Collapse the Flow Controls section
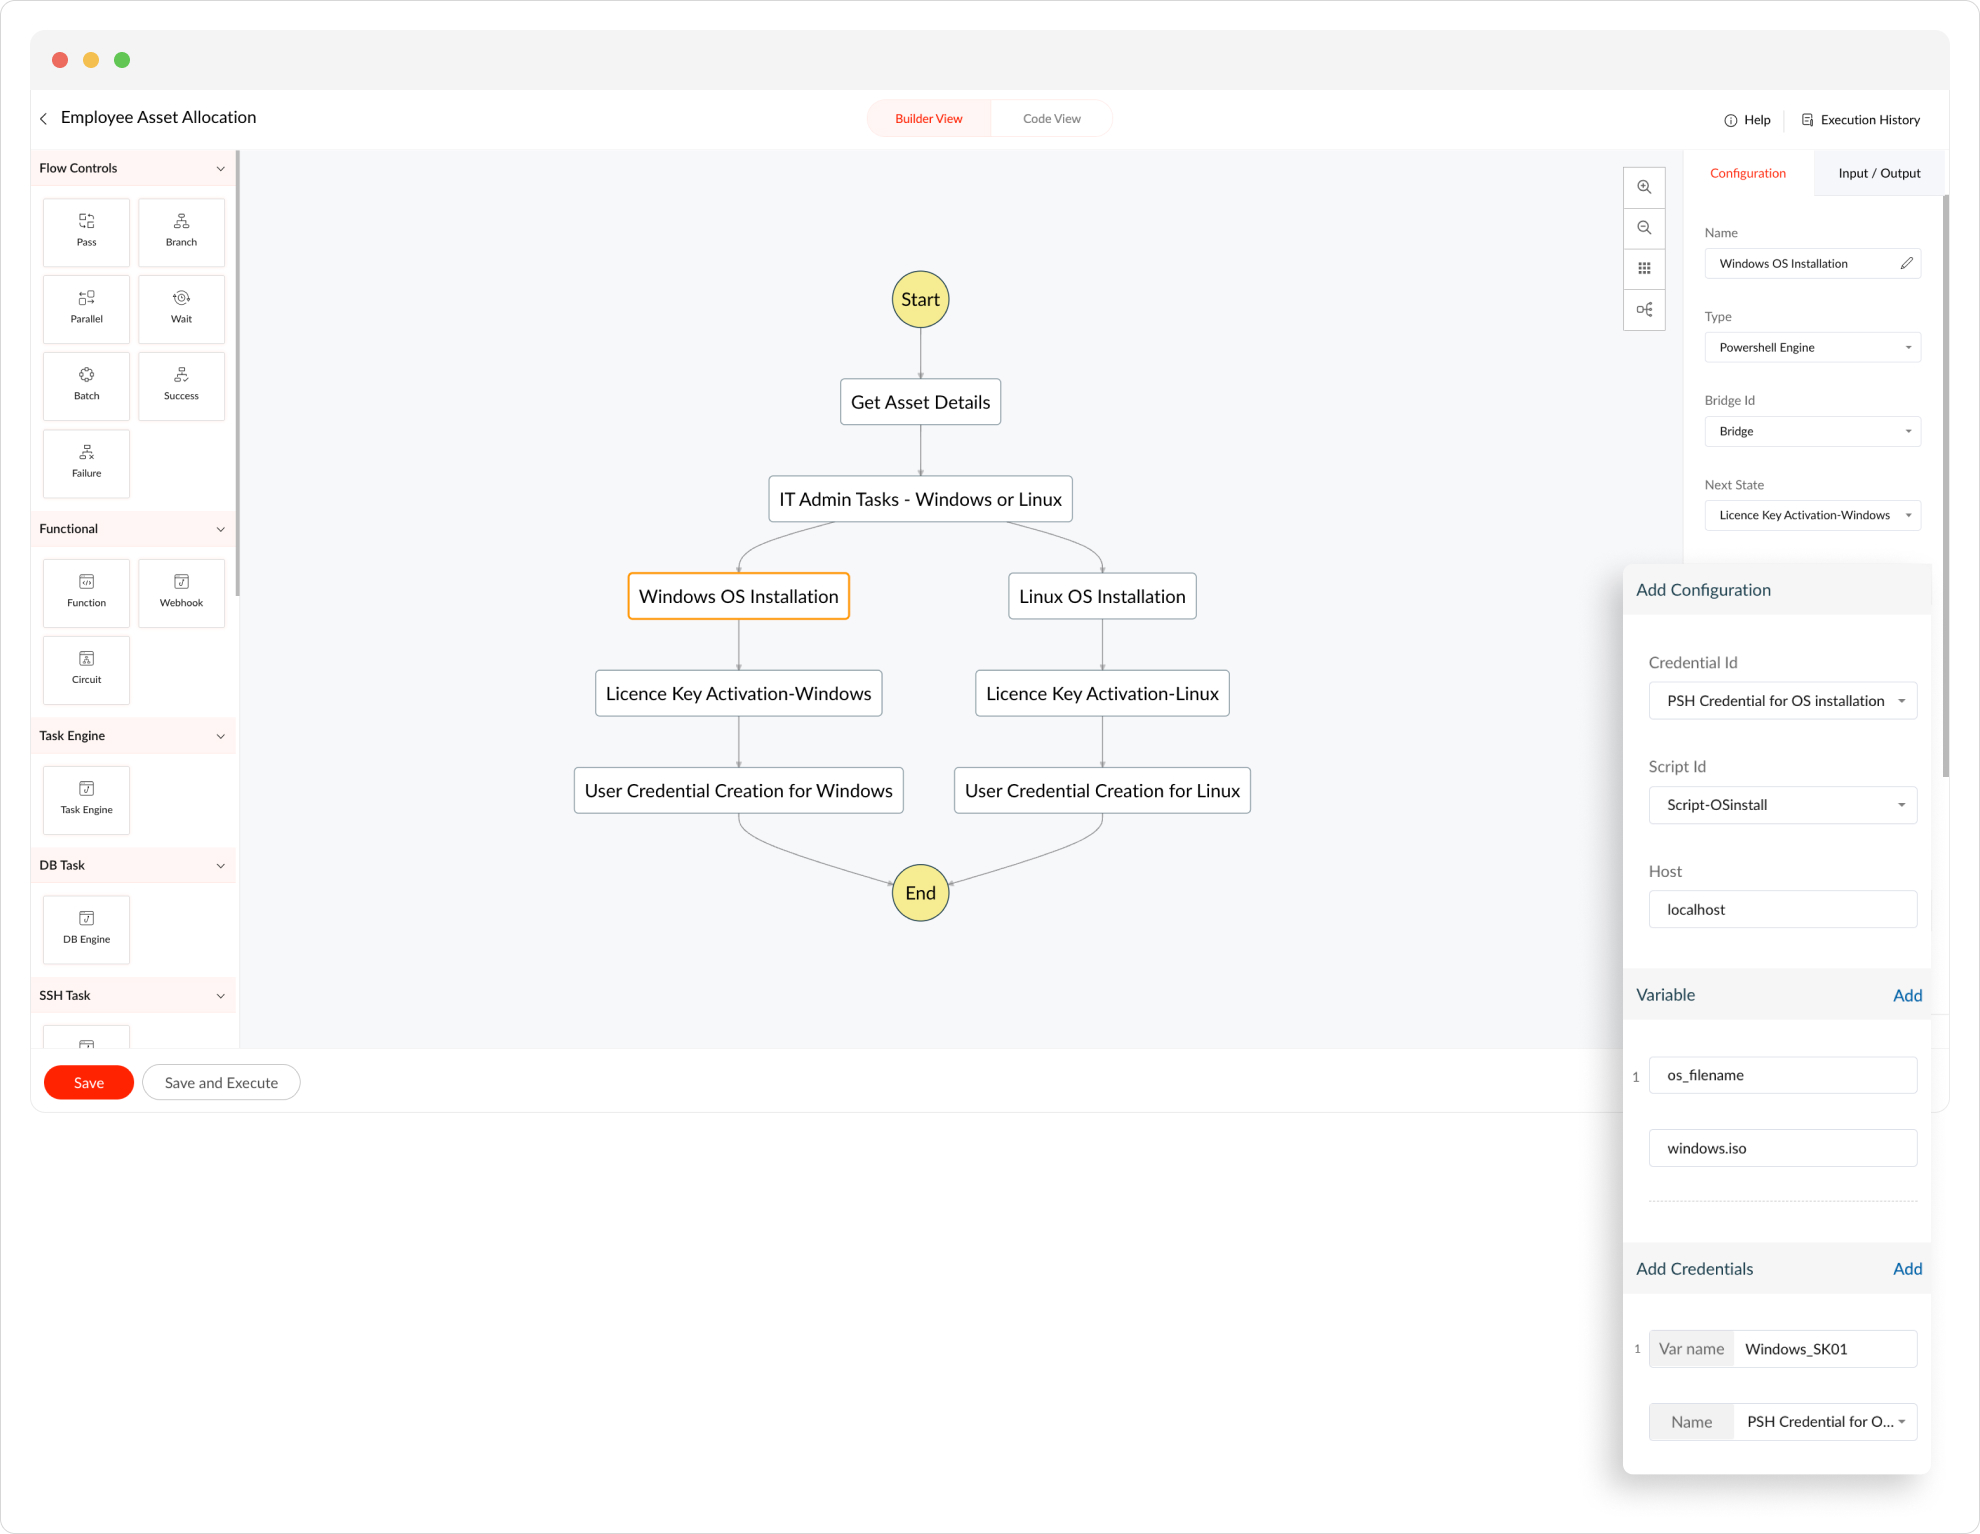This screenshot has height=1534, width=1980. click(x=220, y=169)
